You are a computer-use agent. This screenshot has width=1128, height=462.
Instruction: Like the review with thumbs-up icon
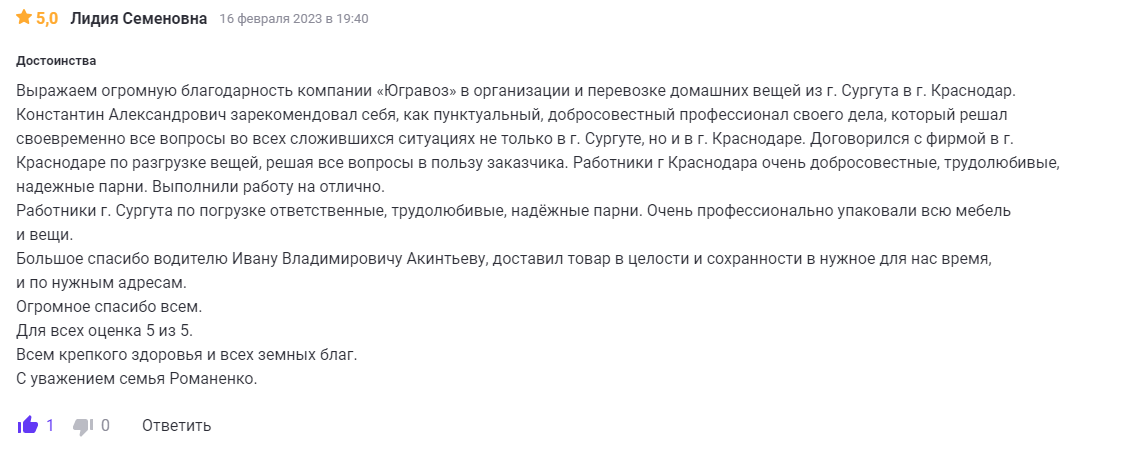pyautogui.click(x=27, y=426)
